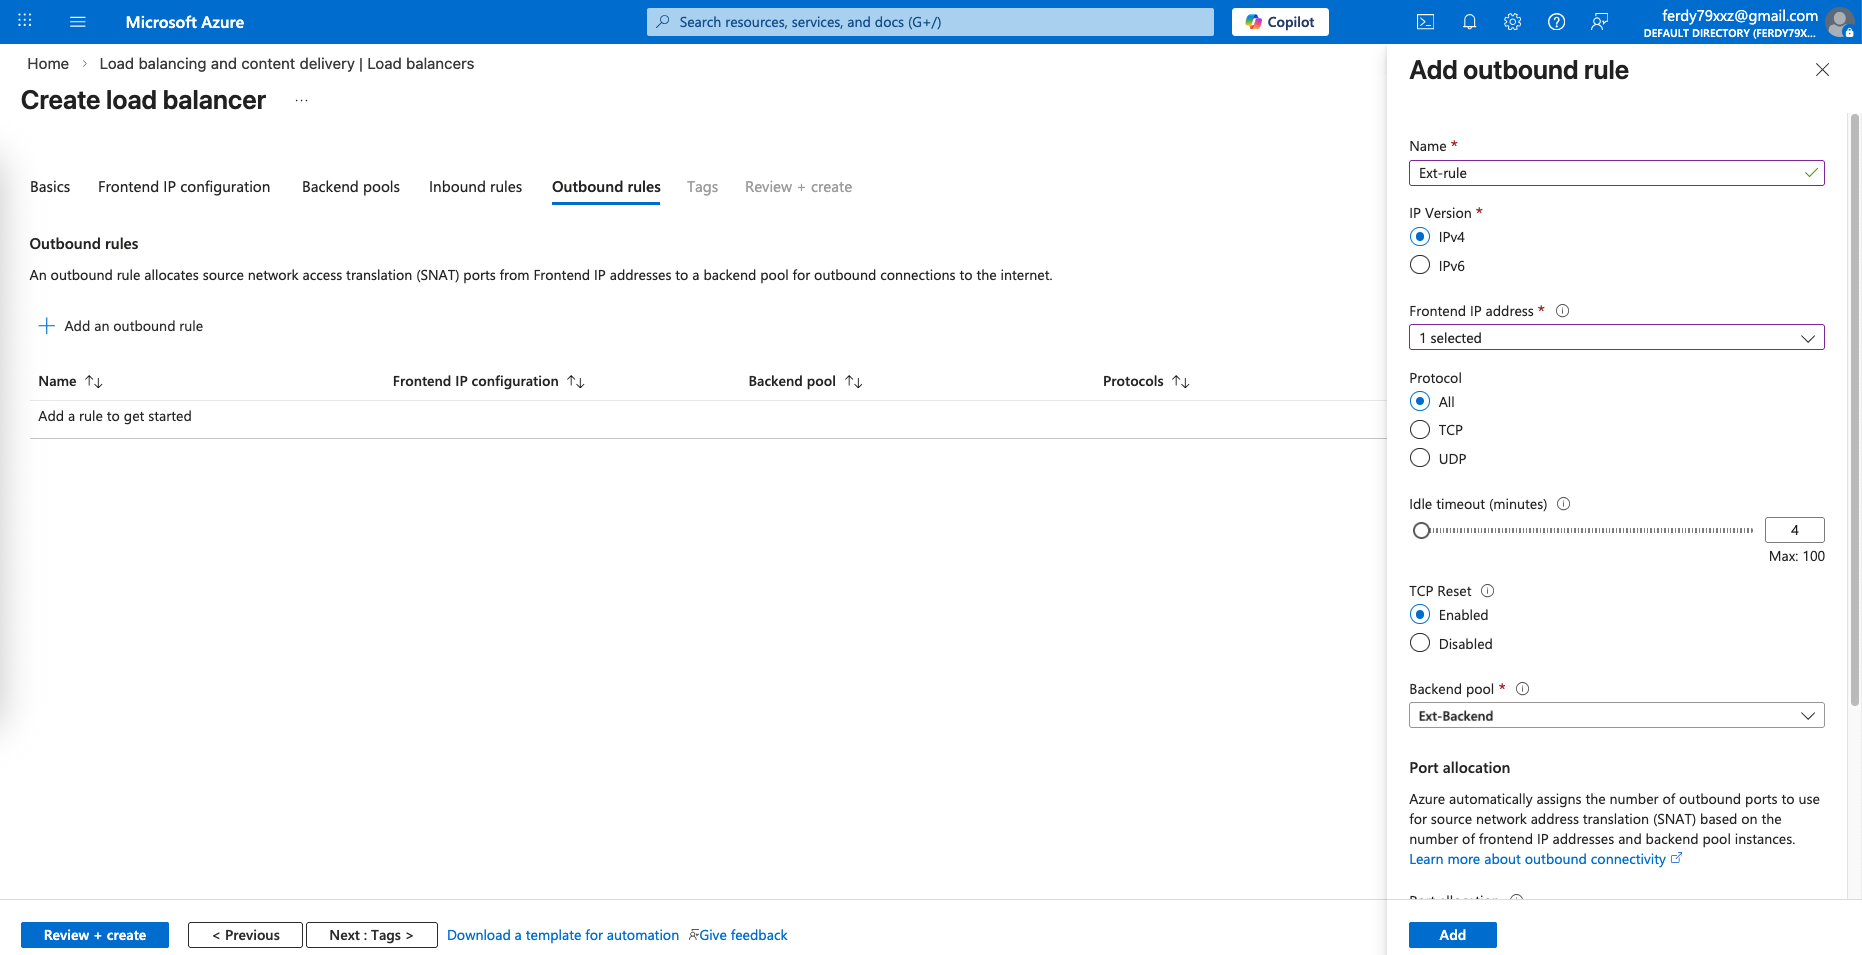
Task: Click the rule Name input field
Action: [x=1605, y=173]
